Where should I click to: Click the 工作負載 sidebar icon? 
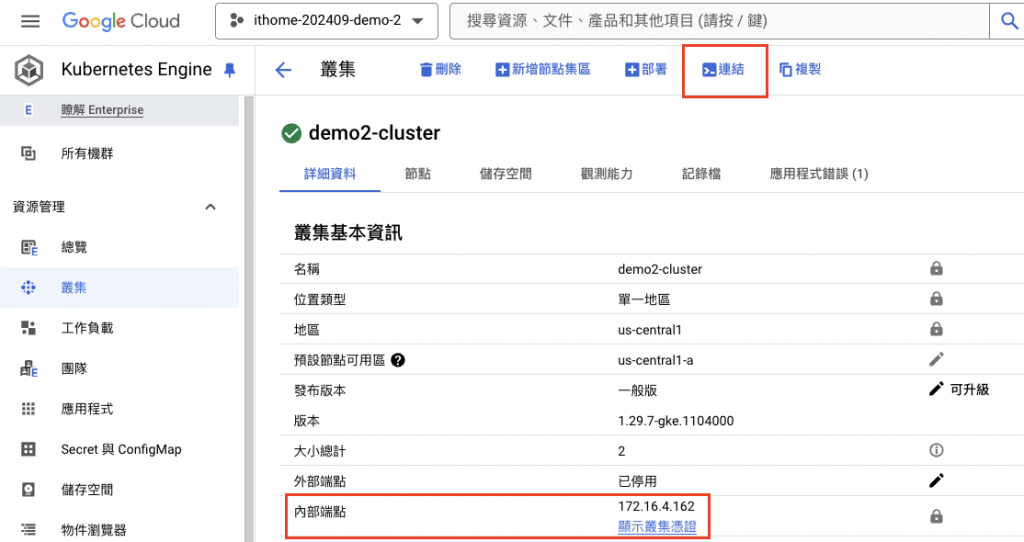[28, 328]
